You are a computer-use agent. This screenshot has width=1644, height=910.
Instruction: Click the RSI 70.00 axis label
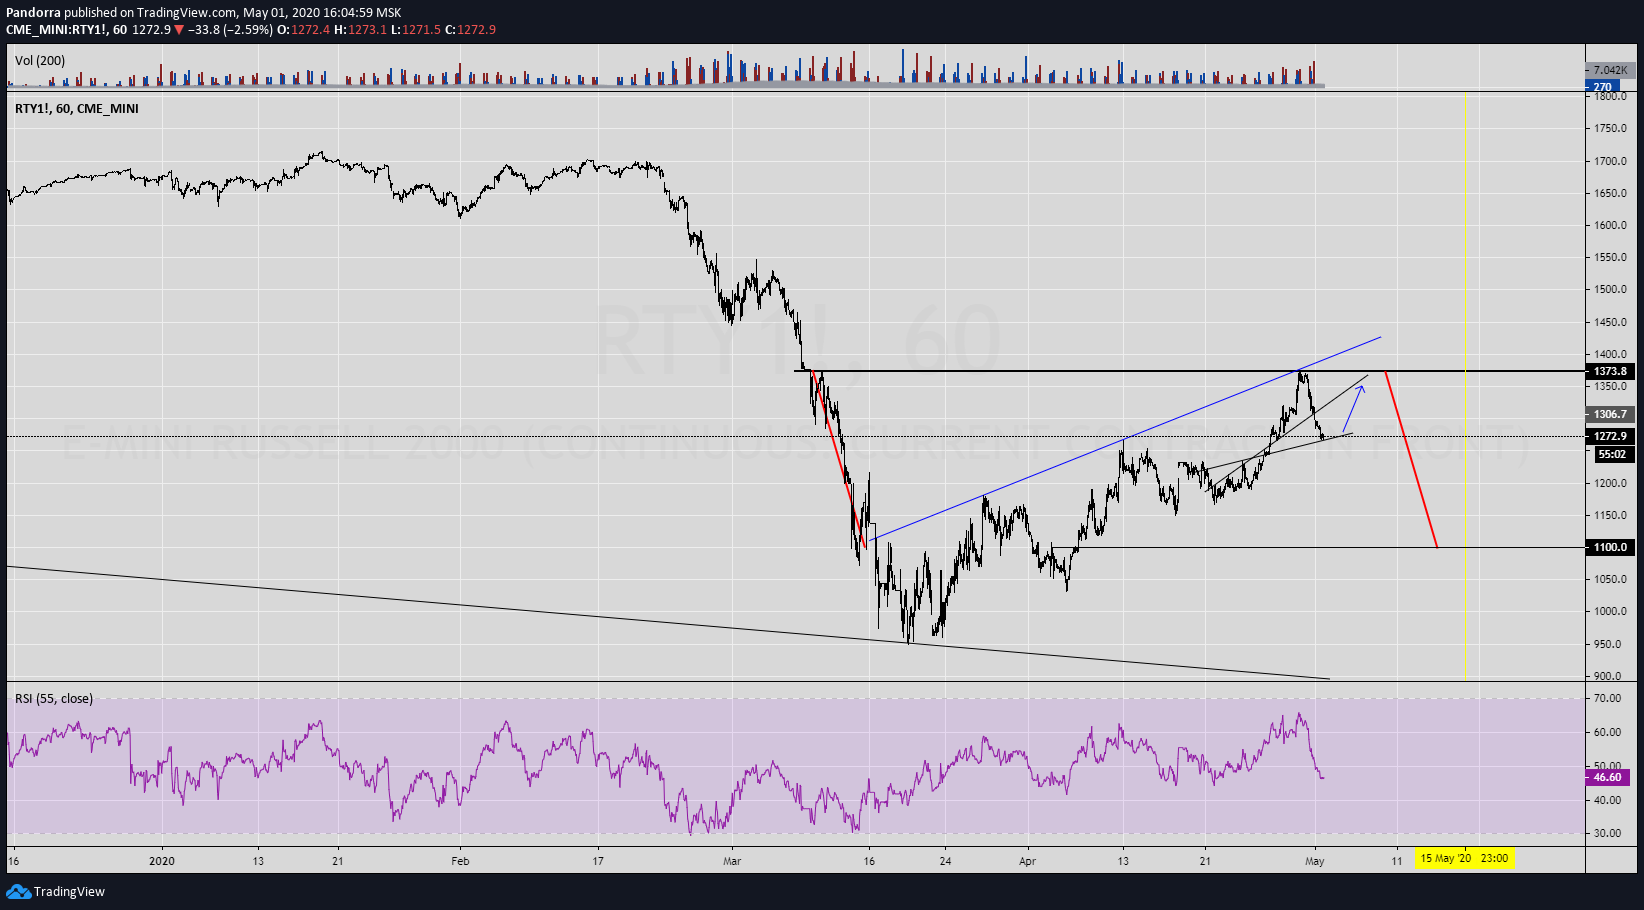point(1607,698)
